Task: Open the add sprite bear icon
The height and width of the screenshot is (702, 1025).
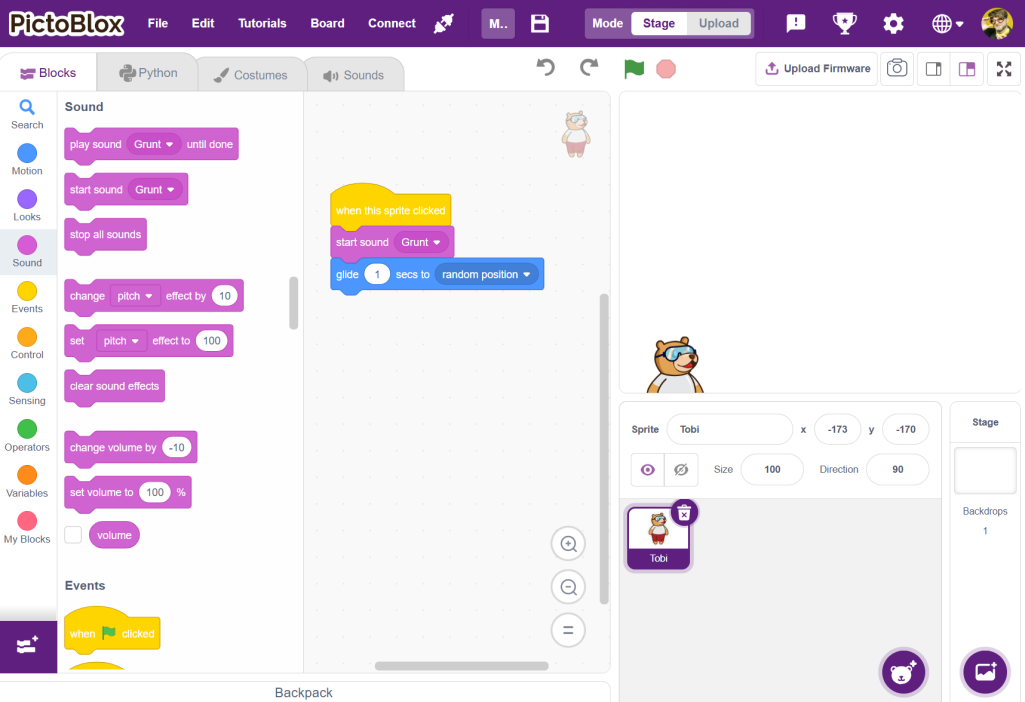Action: 903,672
